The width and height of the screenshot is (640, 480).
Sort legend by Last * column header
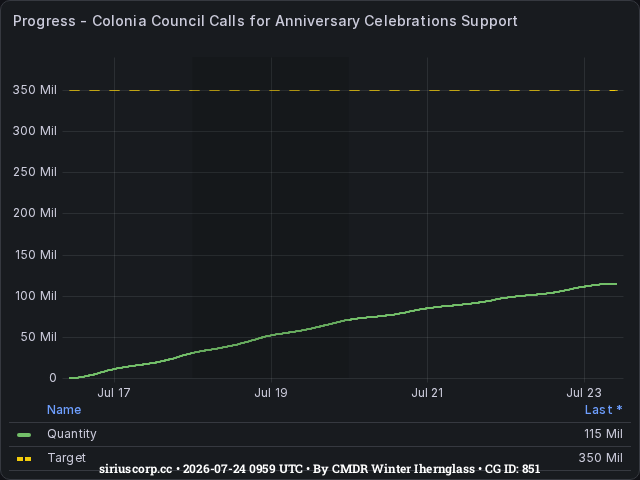pyautogui.click(x=603, y=410)
